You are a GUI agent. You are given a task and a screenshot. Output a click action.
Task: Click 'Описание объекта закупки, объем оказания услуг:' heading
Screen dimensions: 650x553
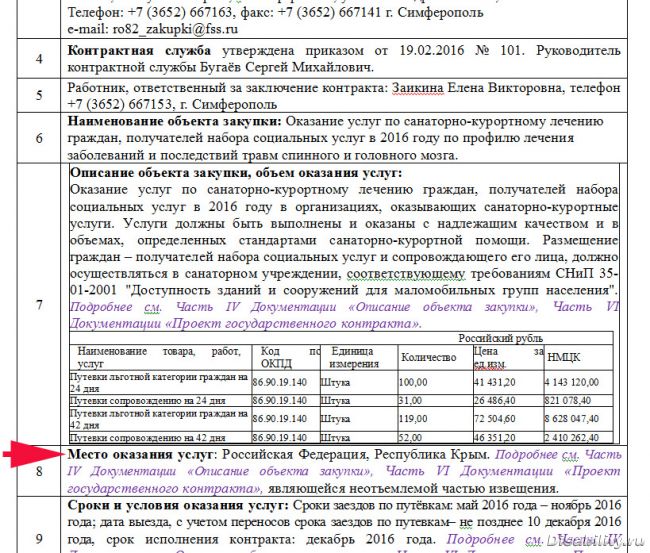point(236,173)
